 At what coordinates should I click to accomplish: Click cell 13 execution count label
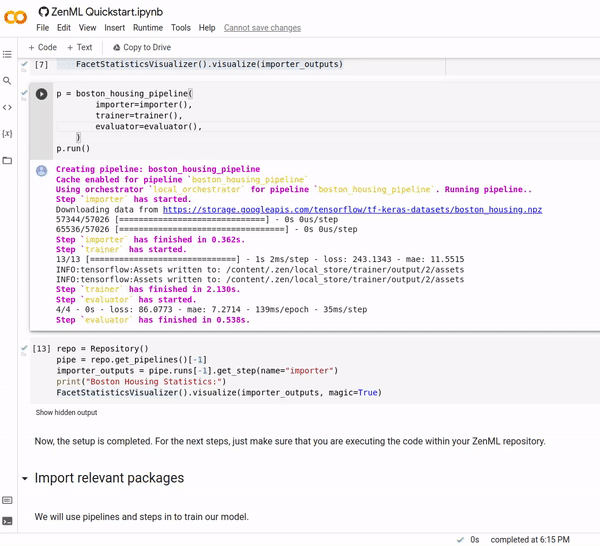(41, 349)
